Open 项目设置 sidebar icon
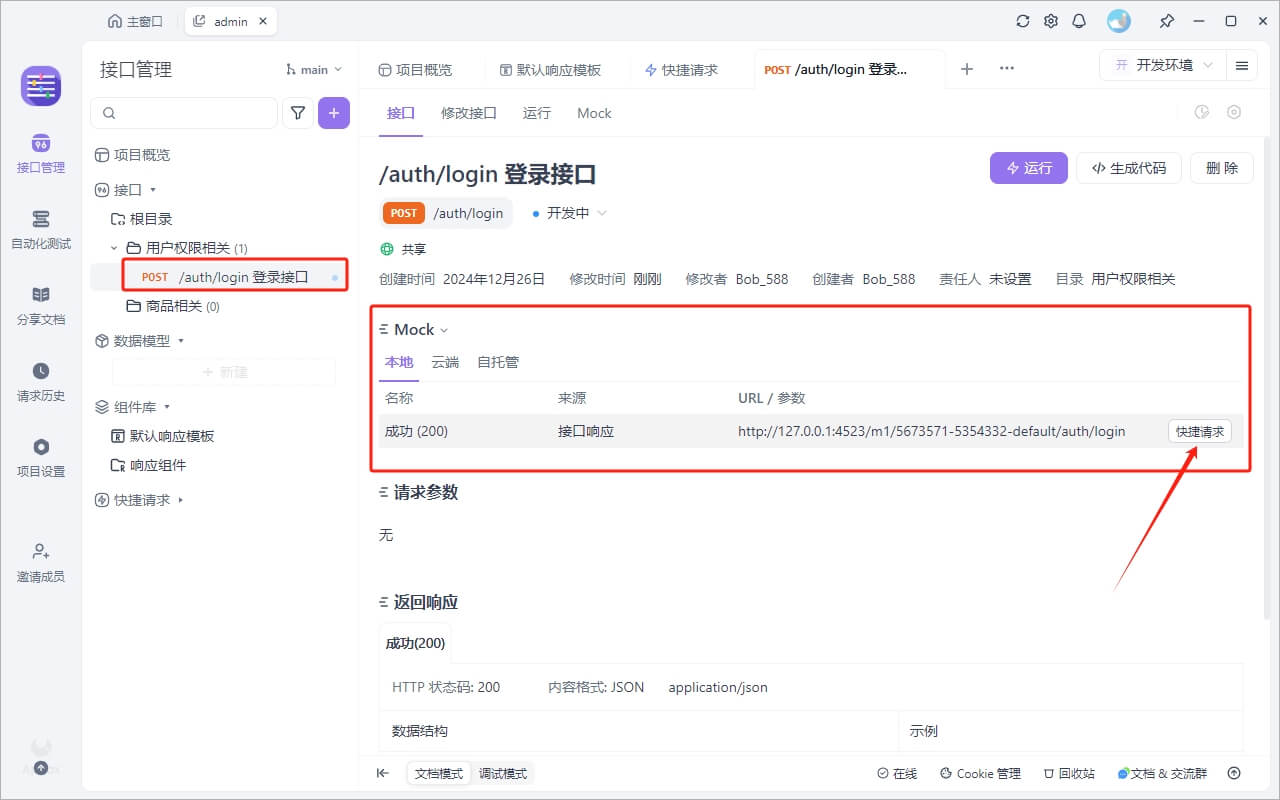 (41, 457)
